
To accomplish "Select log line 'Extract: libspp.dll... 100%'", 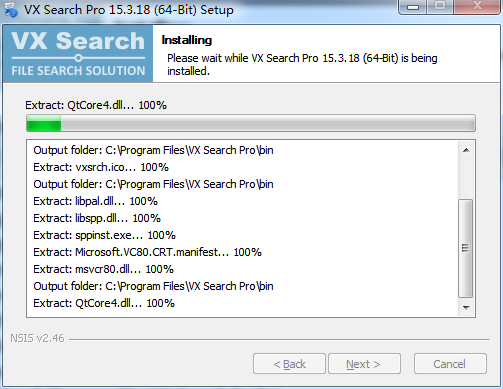I will coord(97,218).
